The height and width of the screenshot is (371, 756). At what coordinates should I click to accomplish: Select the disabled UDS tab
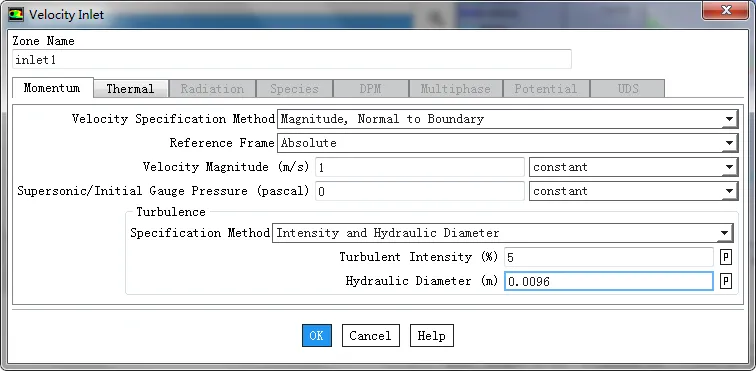click(x=628, y=89)
